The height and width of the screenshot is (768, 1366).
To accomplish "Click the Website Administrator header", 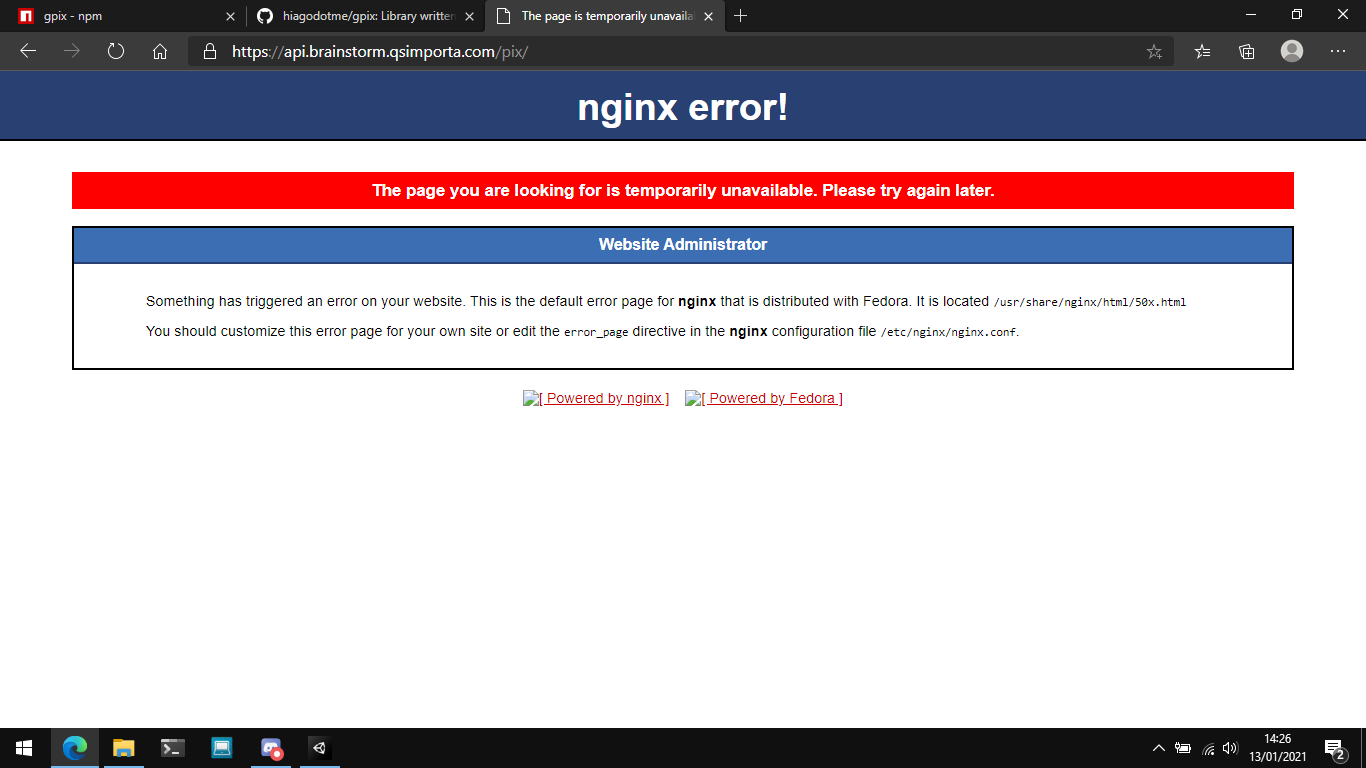I will [683, 245].
